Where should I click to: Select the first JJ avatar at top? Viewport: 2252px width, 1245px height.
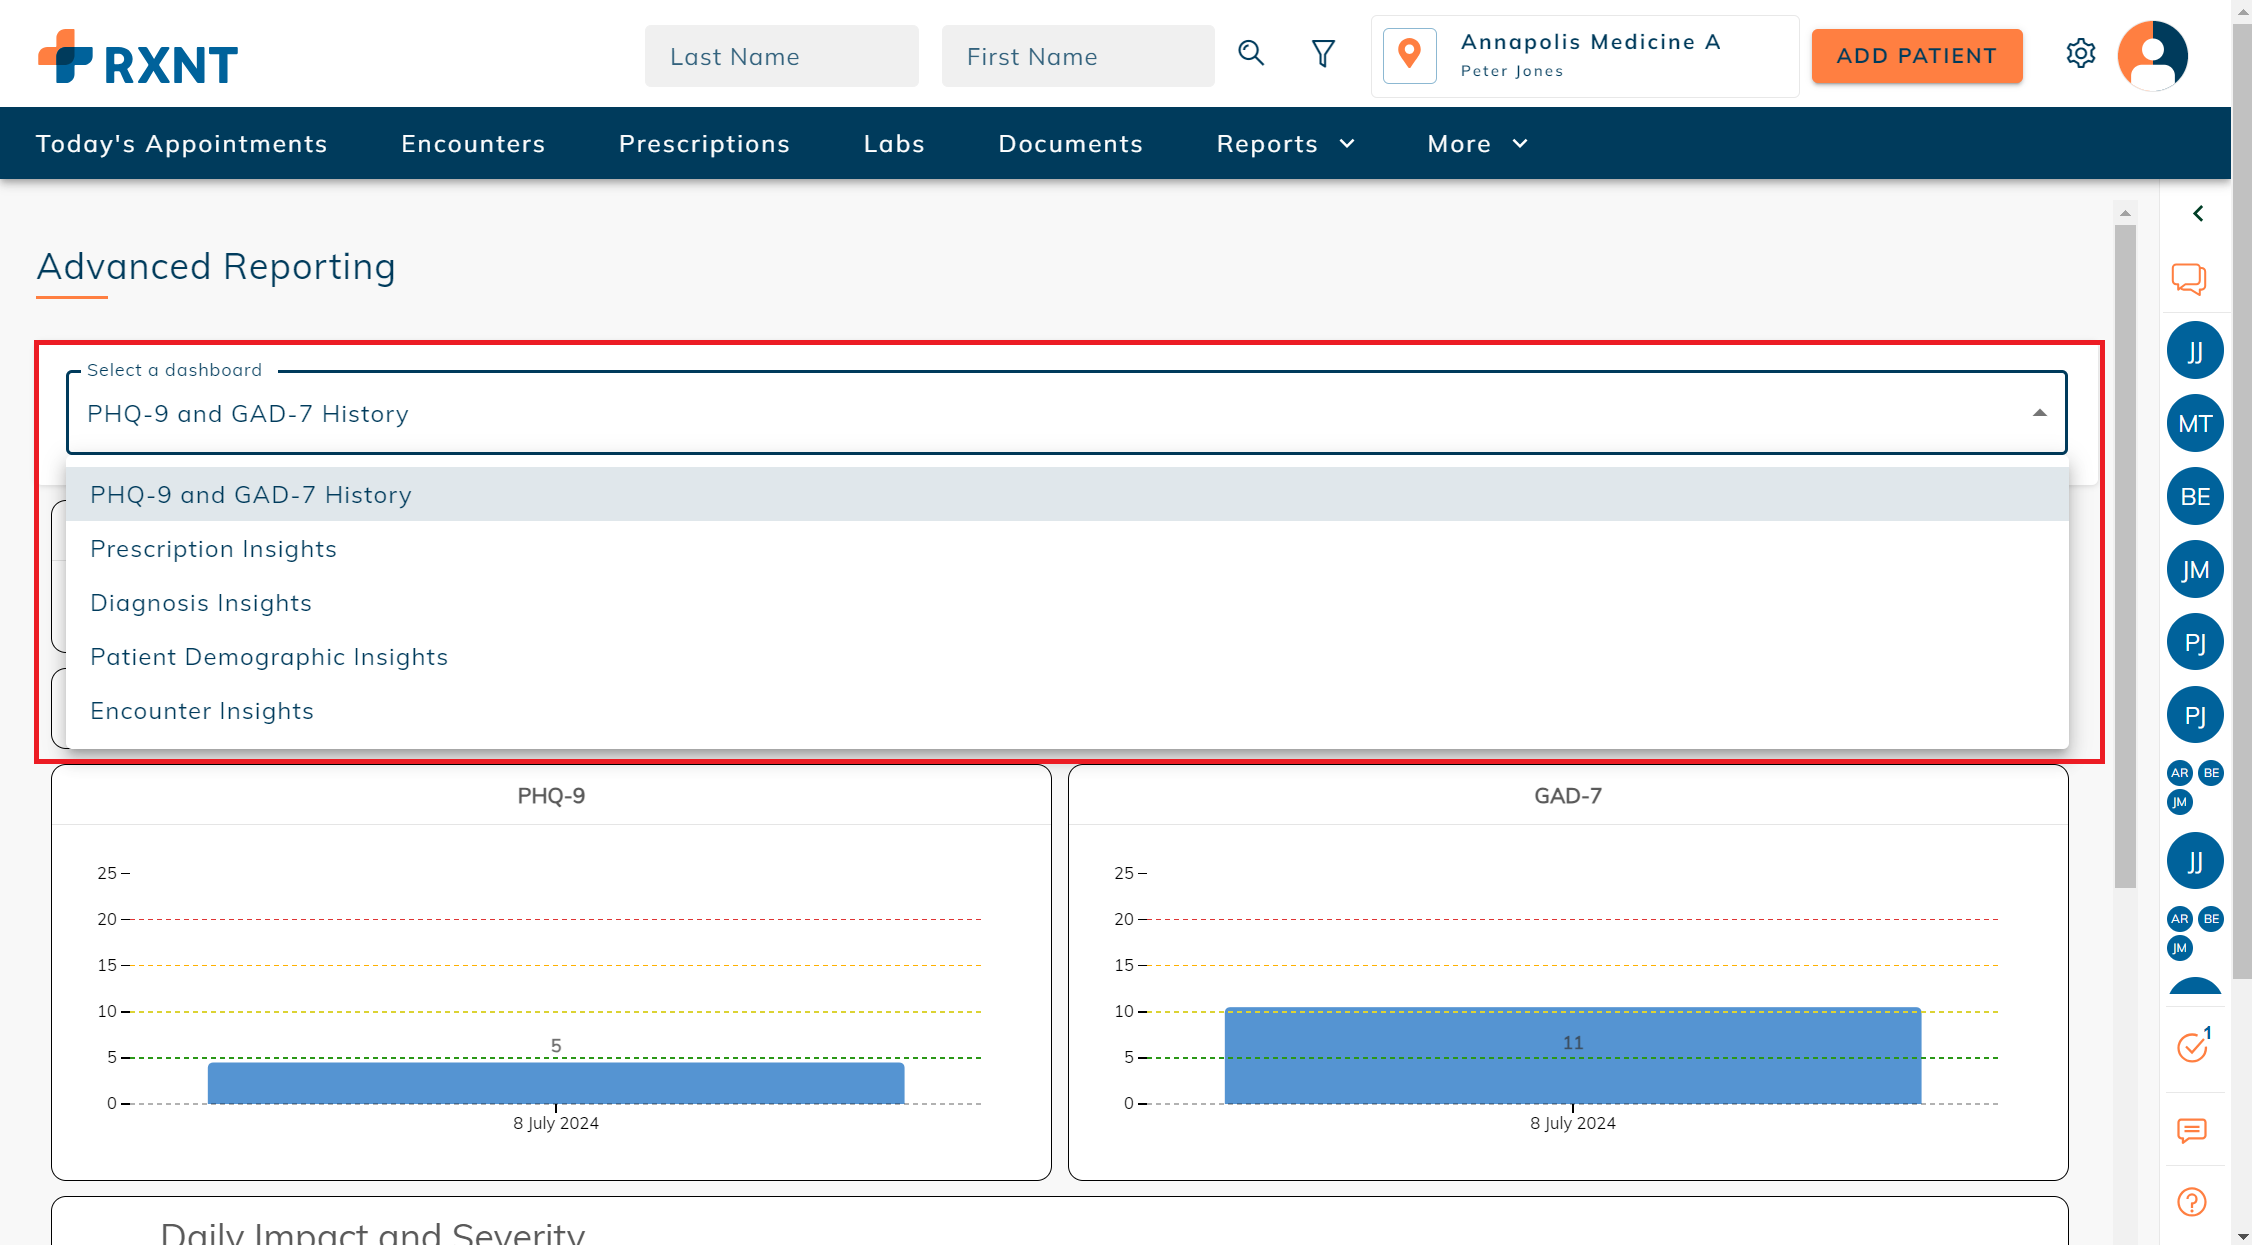click(2195, 350)
